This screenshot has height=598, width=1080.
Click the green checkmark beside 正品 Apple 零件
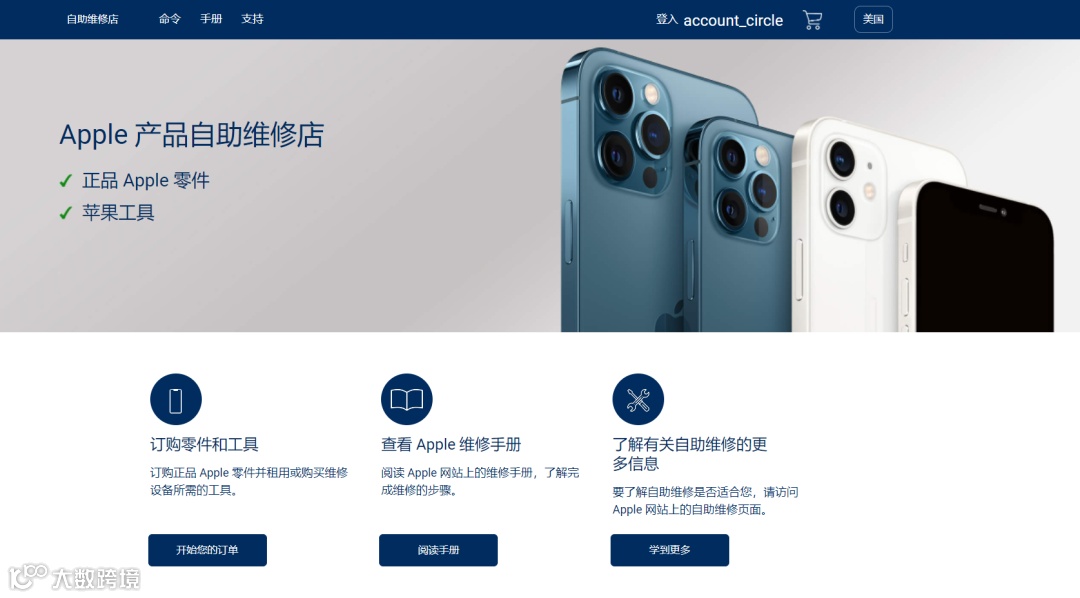coord(65,181)
